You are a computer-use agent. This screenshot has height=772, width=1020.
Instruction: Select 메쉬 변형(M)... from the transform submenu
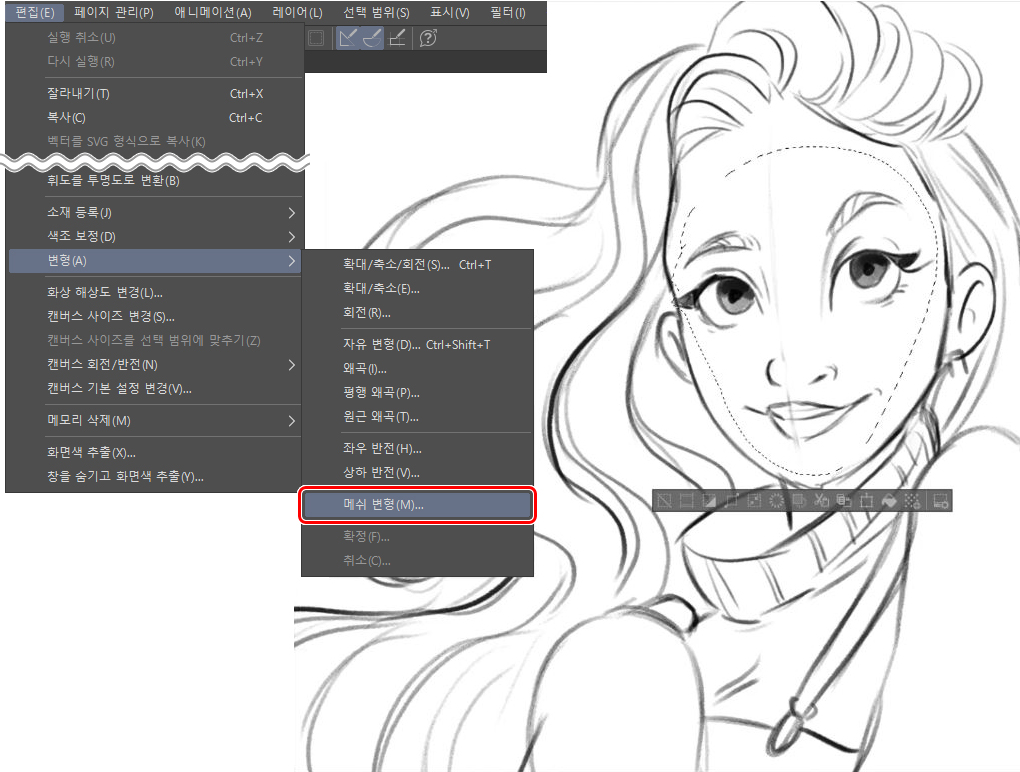[x=418, y=505]
